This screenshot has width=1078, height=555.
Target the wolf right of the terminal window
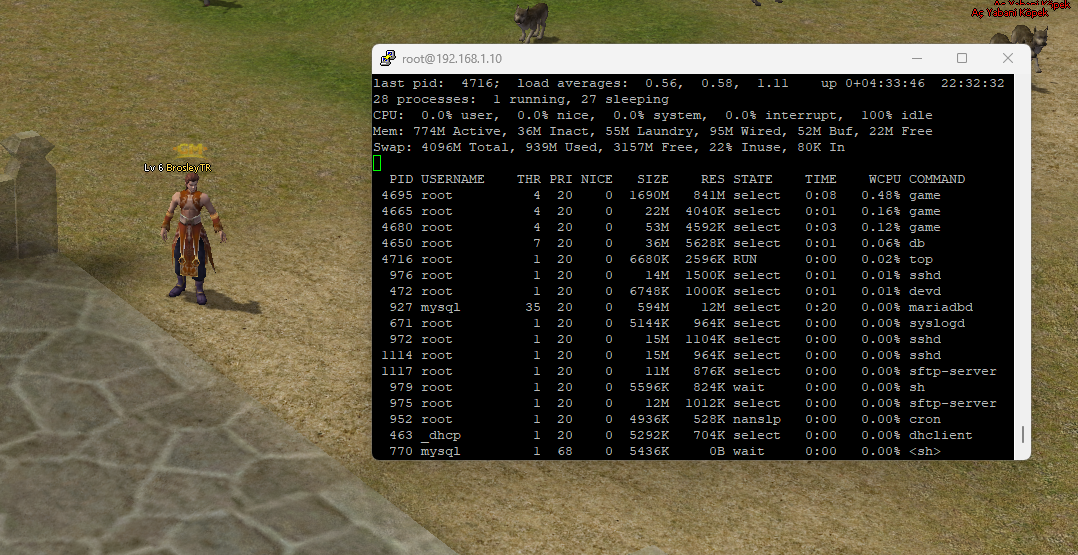click(x=1037, y=45)
